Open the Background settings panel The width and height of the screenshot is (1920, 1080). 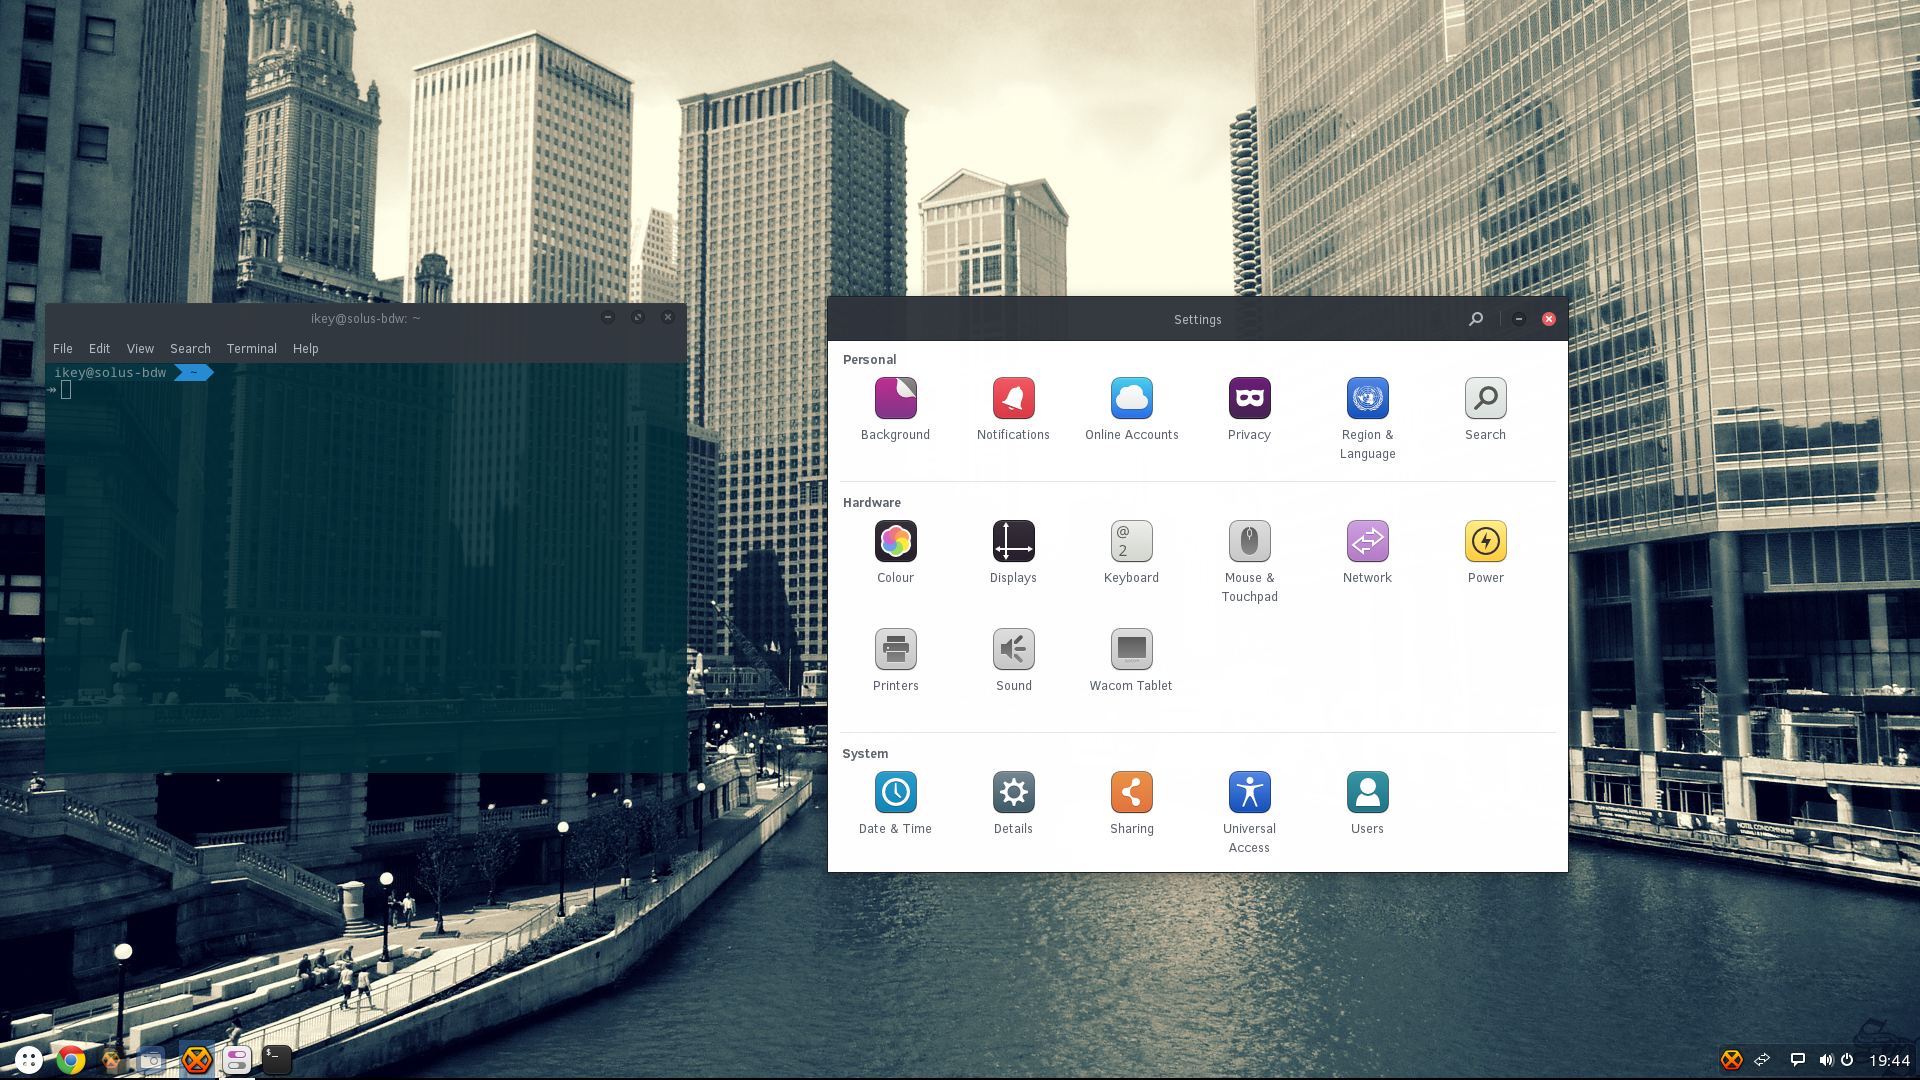click(895, 410)
